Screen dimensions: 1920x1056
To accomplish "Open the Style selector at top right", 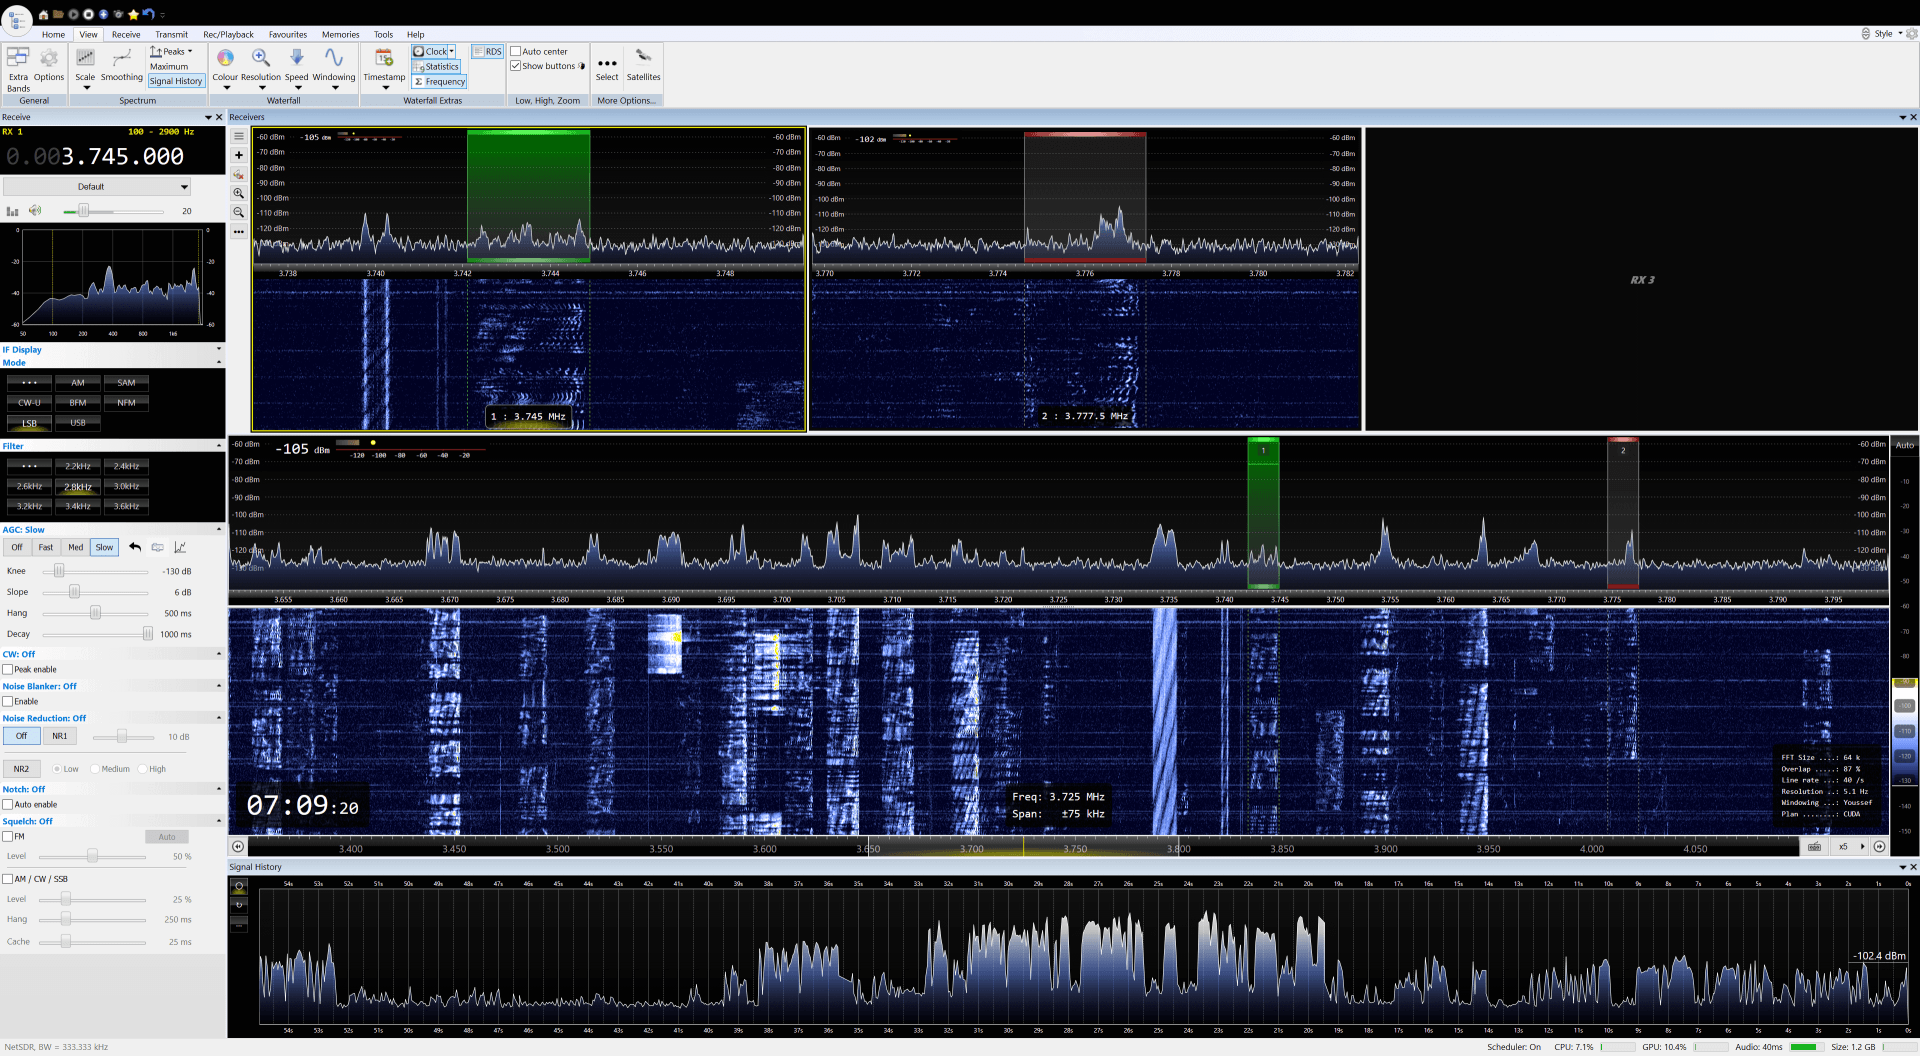I will pos(1884,33).
